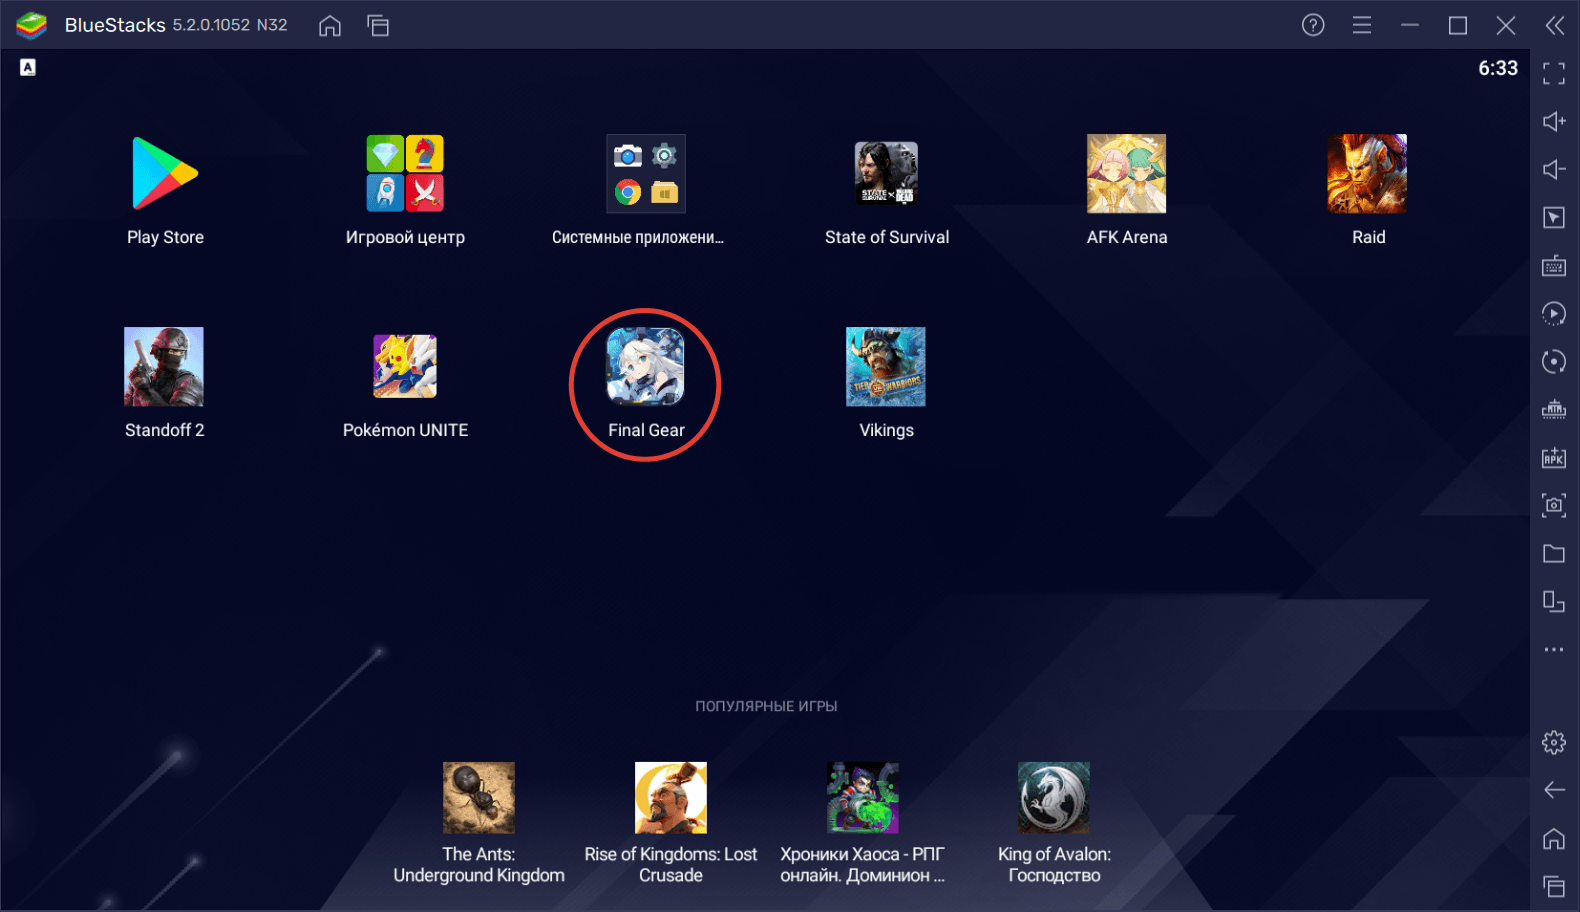Launch Final Gear
Screen dimensions: 1580x912
[x=646, y=367]
